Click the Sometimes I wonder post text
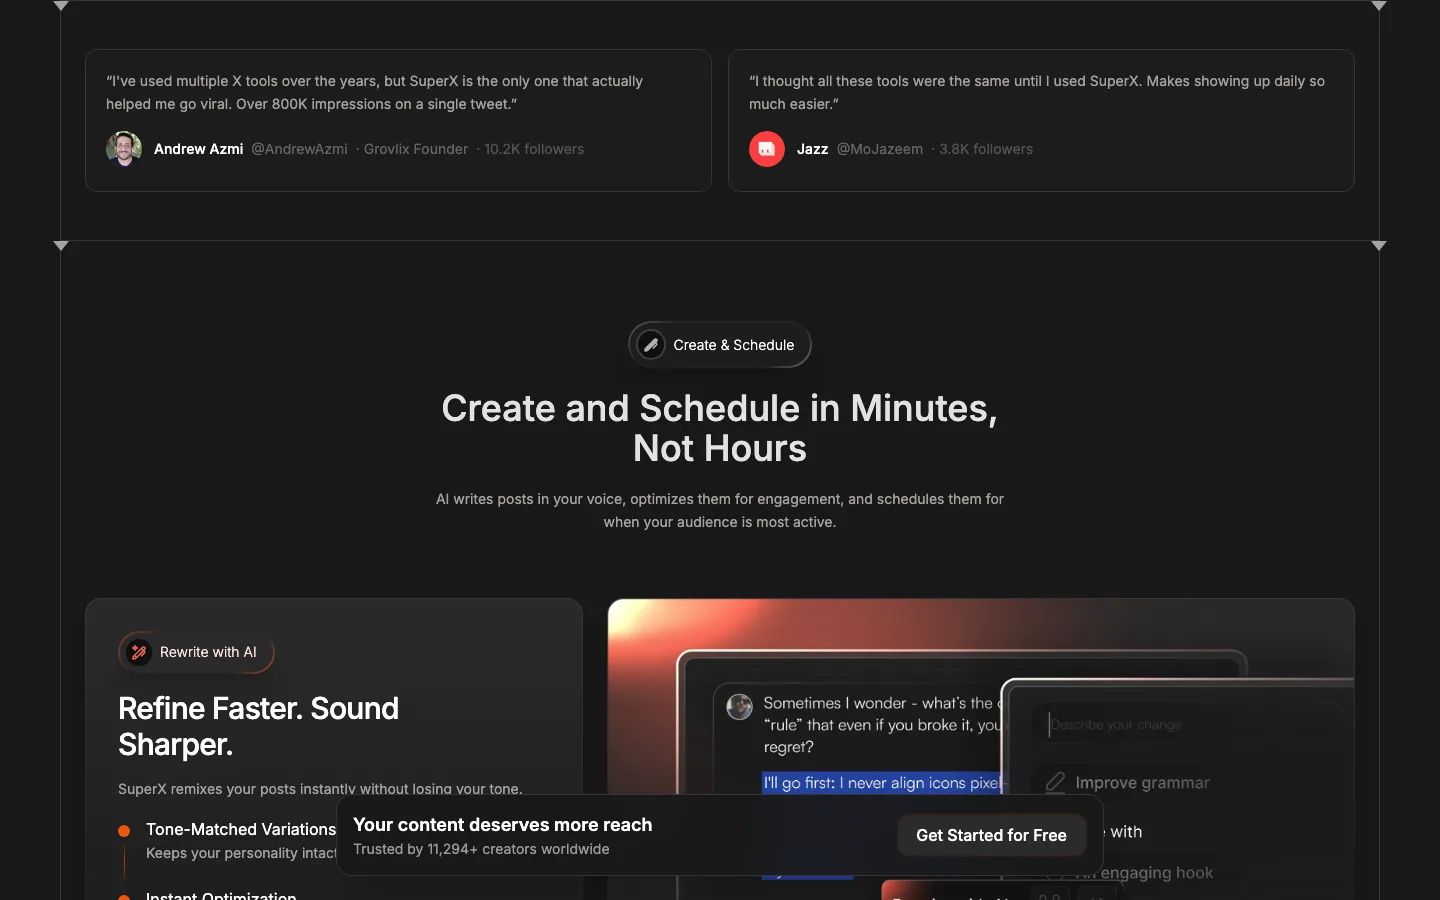1440x900 pixels. coord(881,725)
